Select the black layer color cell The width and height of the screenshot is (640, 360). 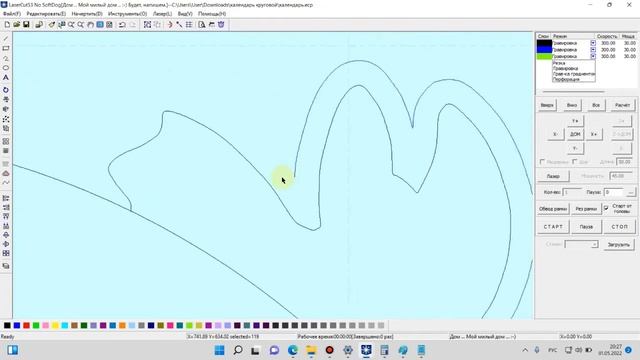pos(544,43)
